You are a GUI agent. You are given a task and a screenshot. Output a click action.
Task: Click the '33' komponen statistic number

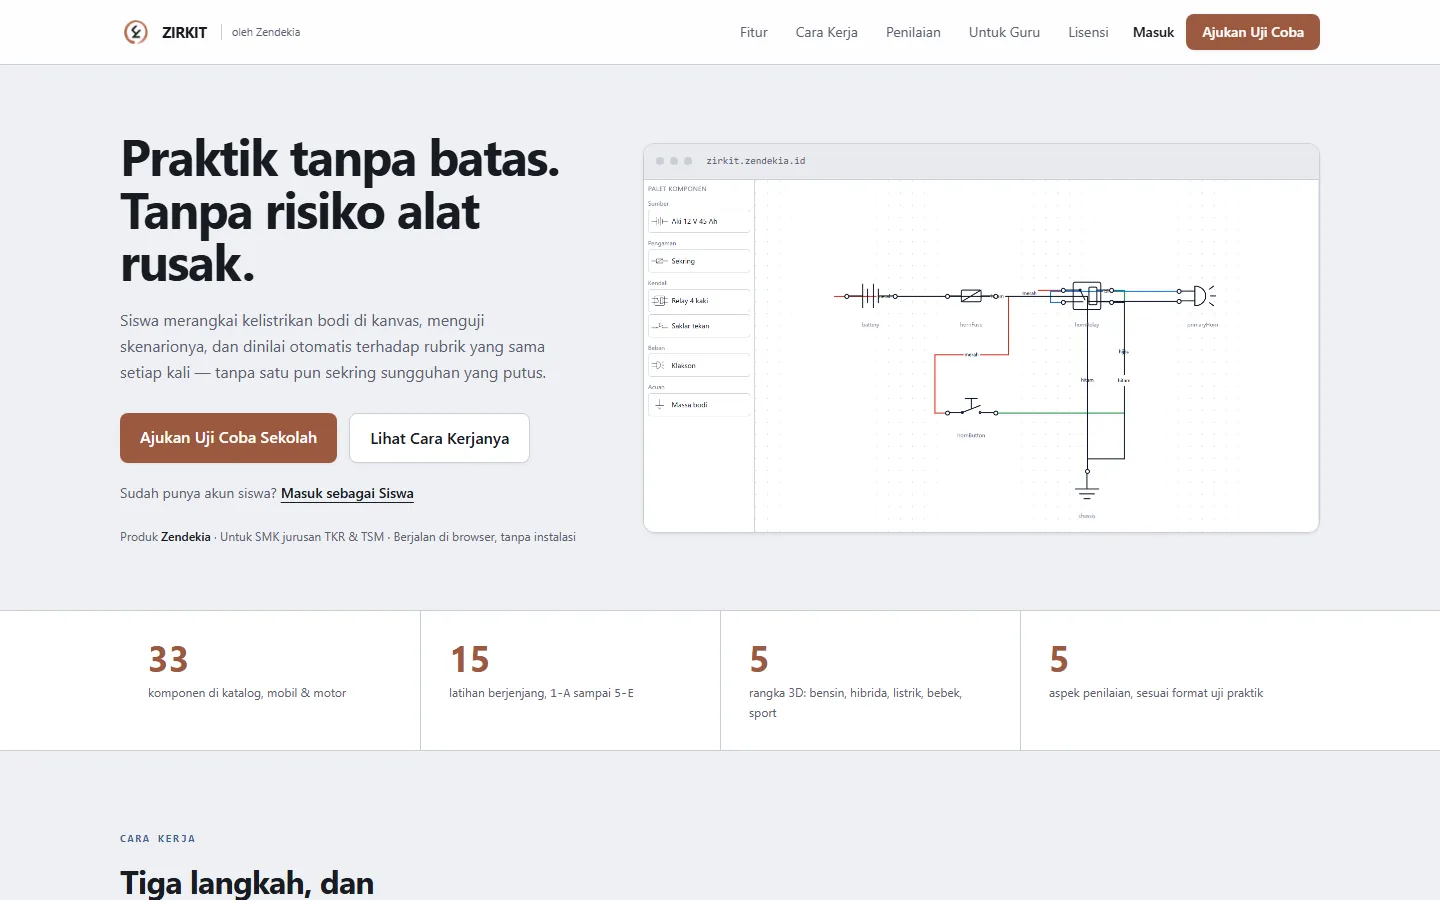point(168,659)
